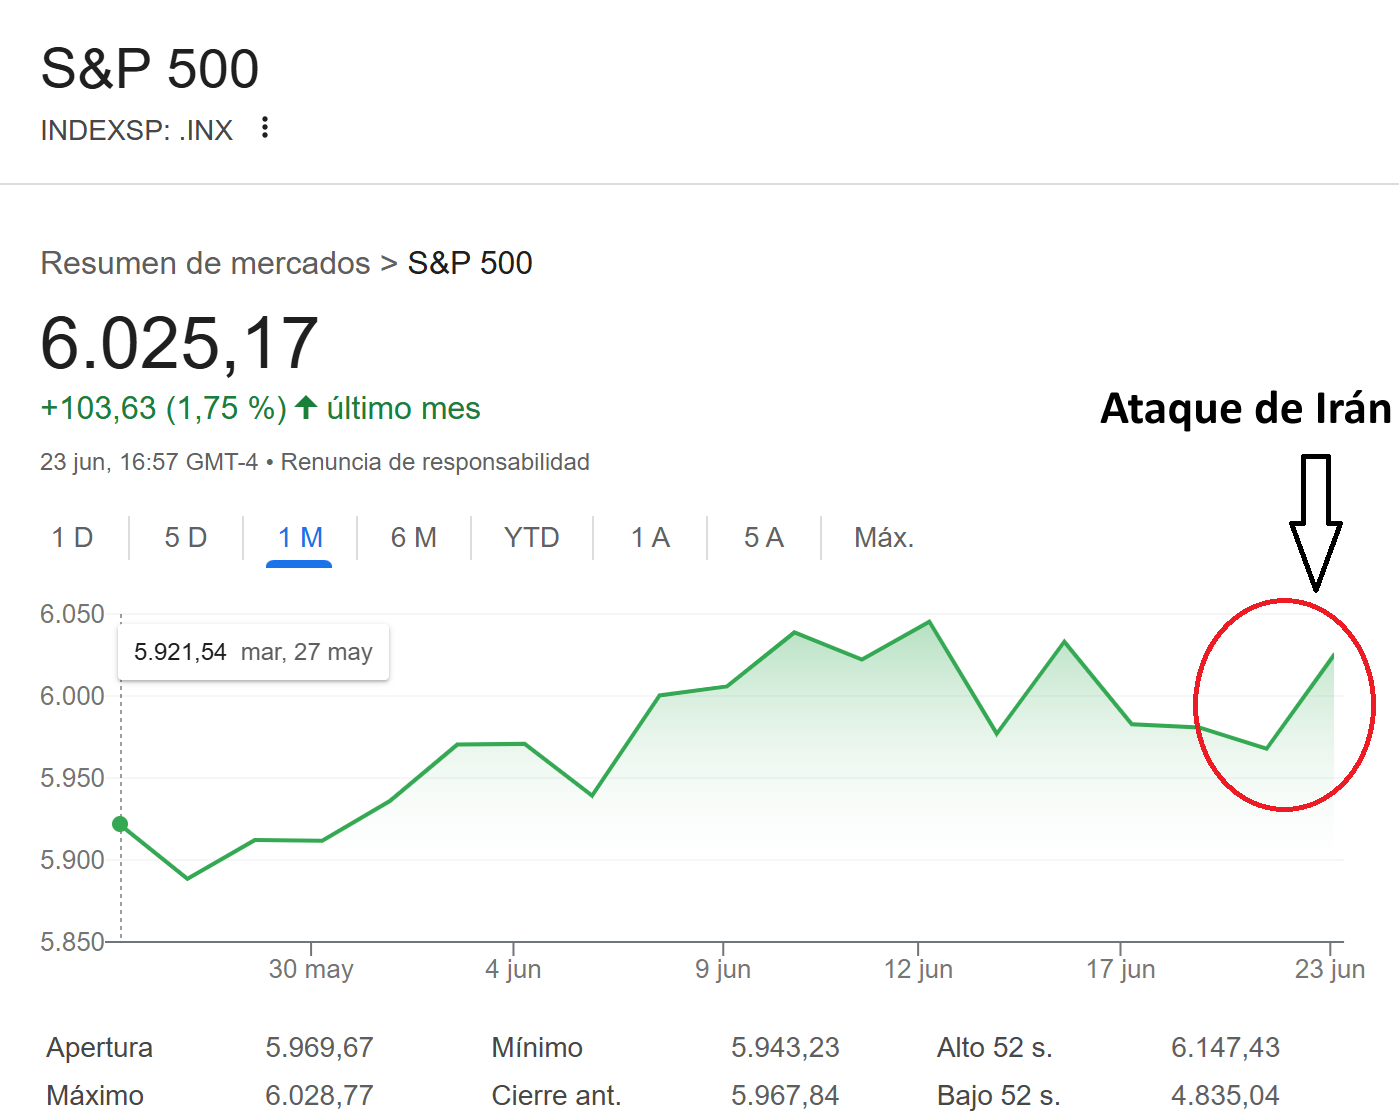The height and width of the screenshot is (1119, 1399).
Task: Click the current price 6.025,17
Action: pos(180,343)
